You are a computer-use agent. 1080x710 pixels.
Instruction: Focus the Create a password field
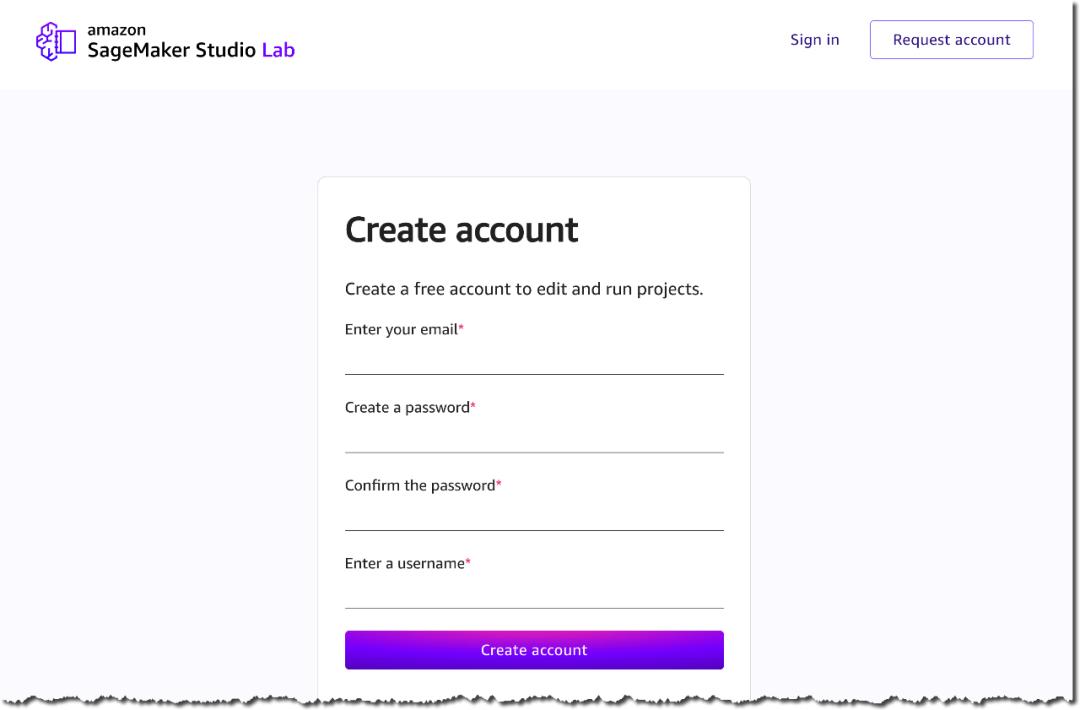tap(534, 438)
